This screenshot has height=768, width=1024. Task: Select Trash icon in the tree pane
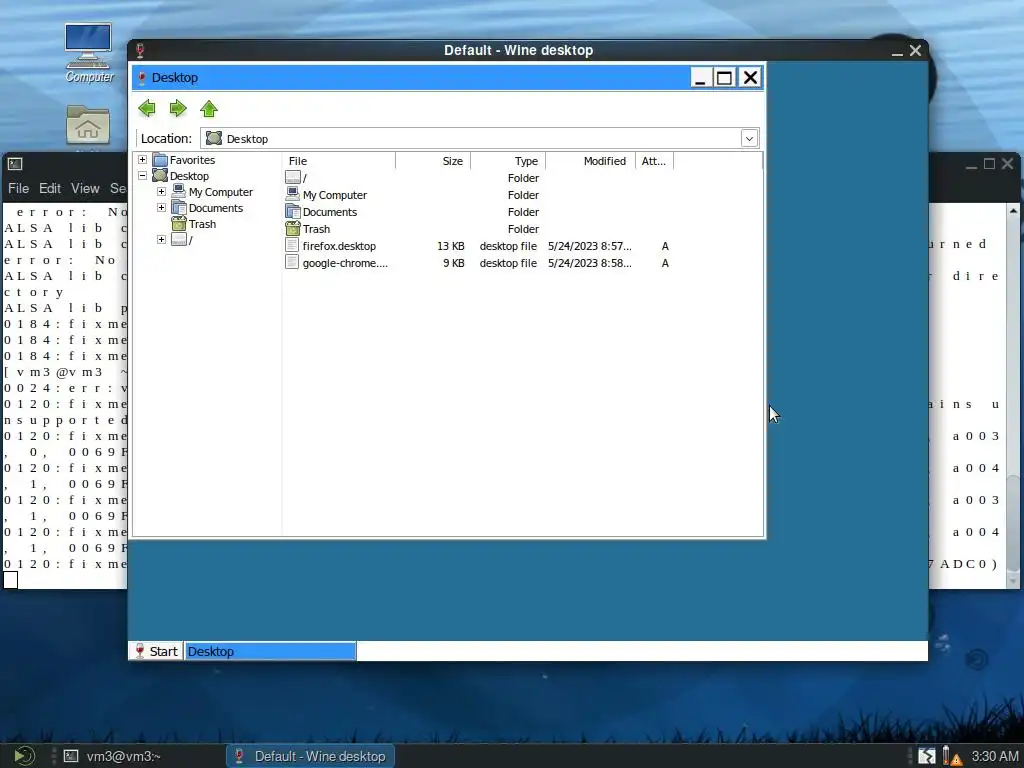click(179, 223)
